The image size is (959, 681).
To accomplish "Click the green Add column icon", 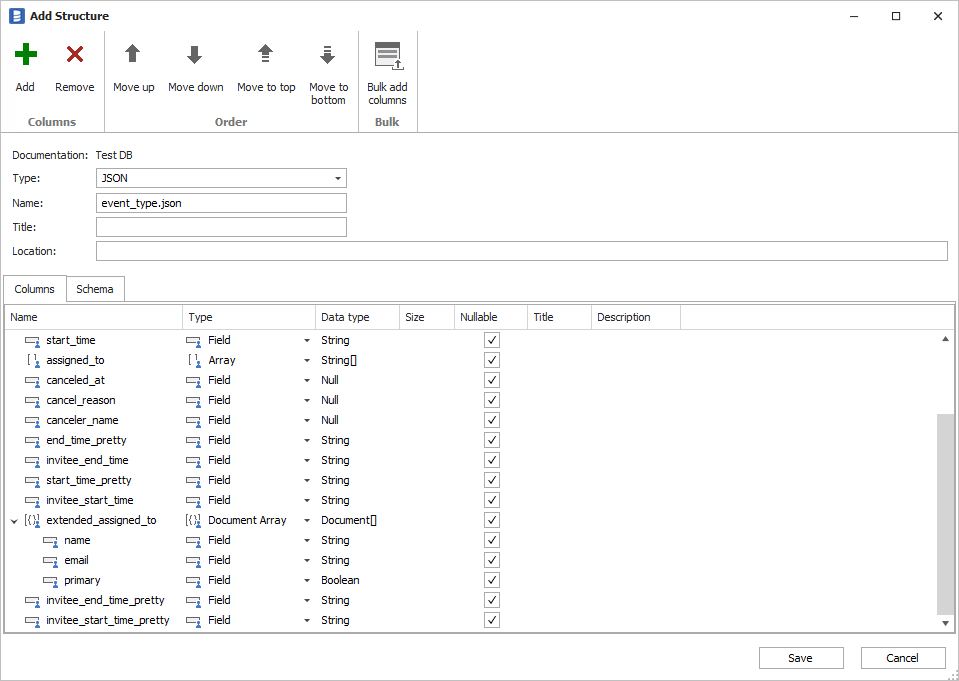I will click(25, 55).
